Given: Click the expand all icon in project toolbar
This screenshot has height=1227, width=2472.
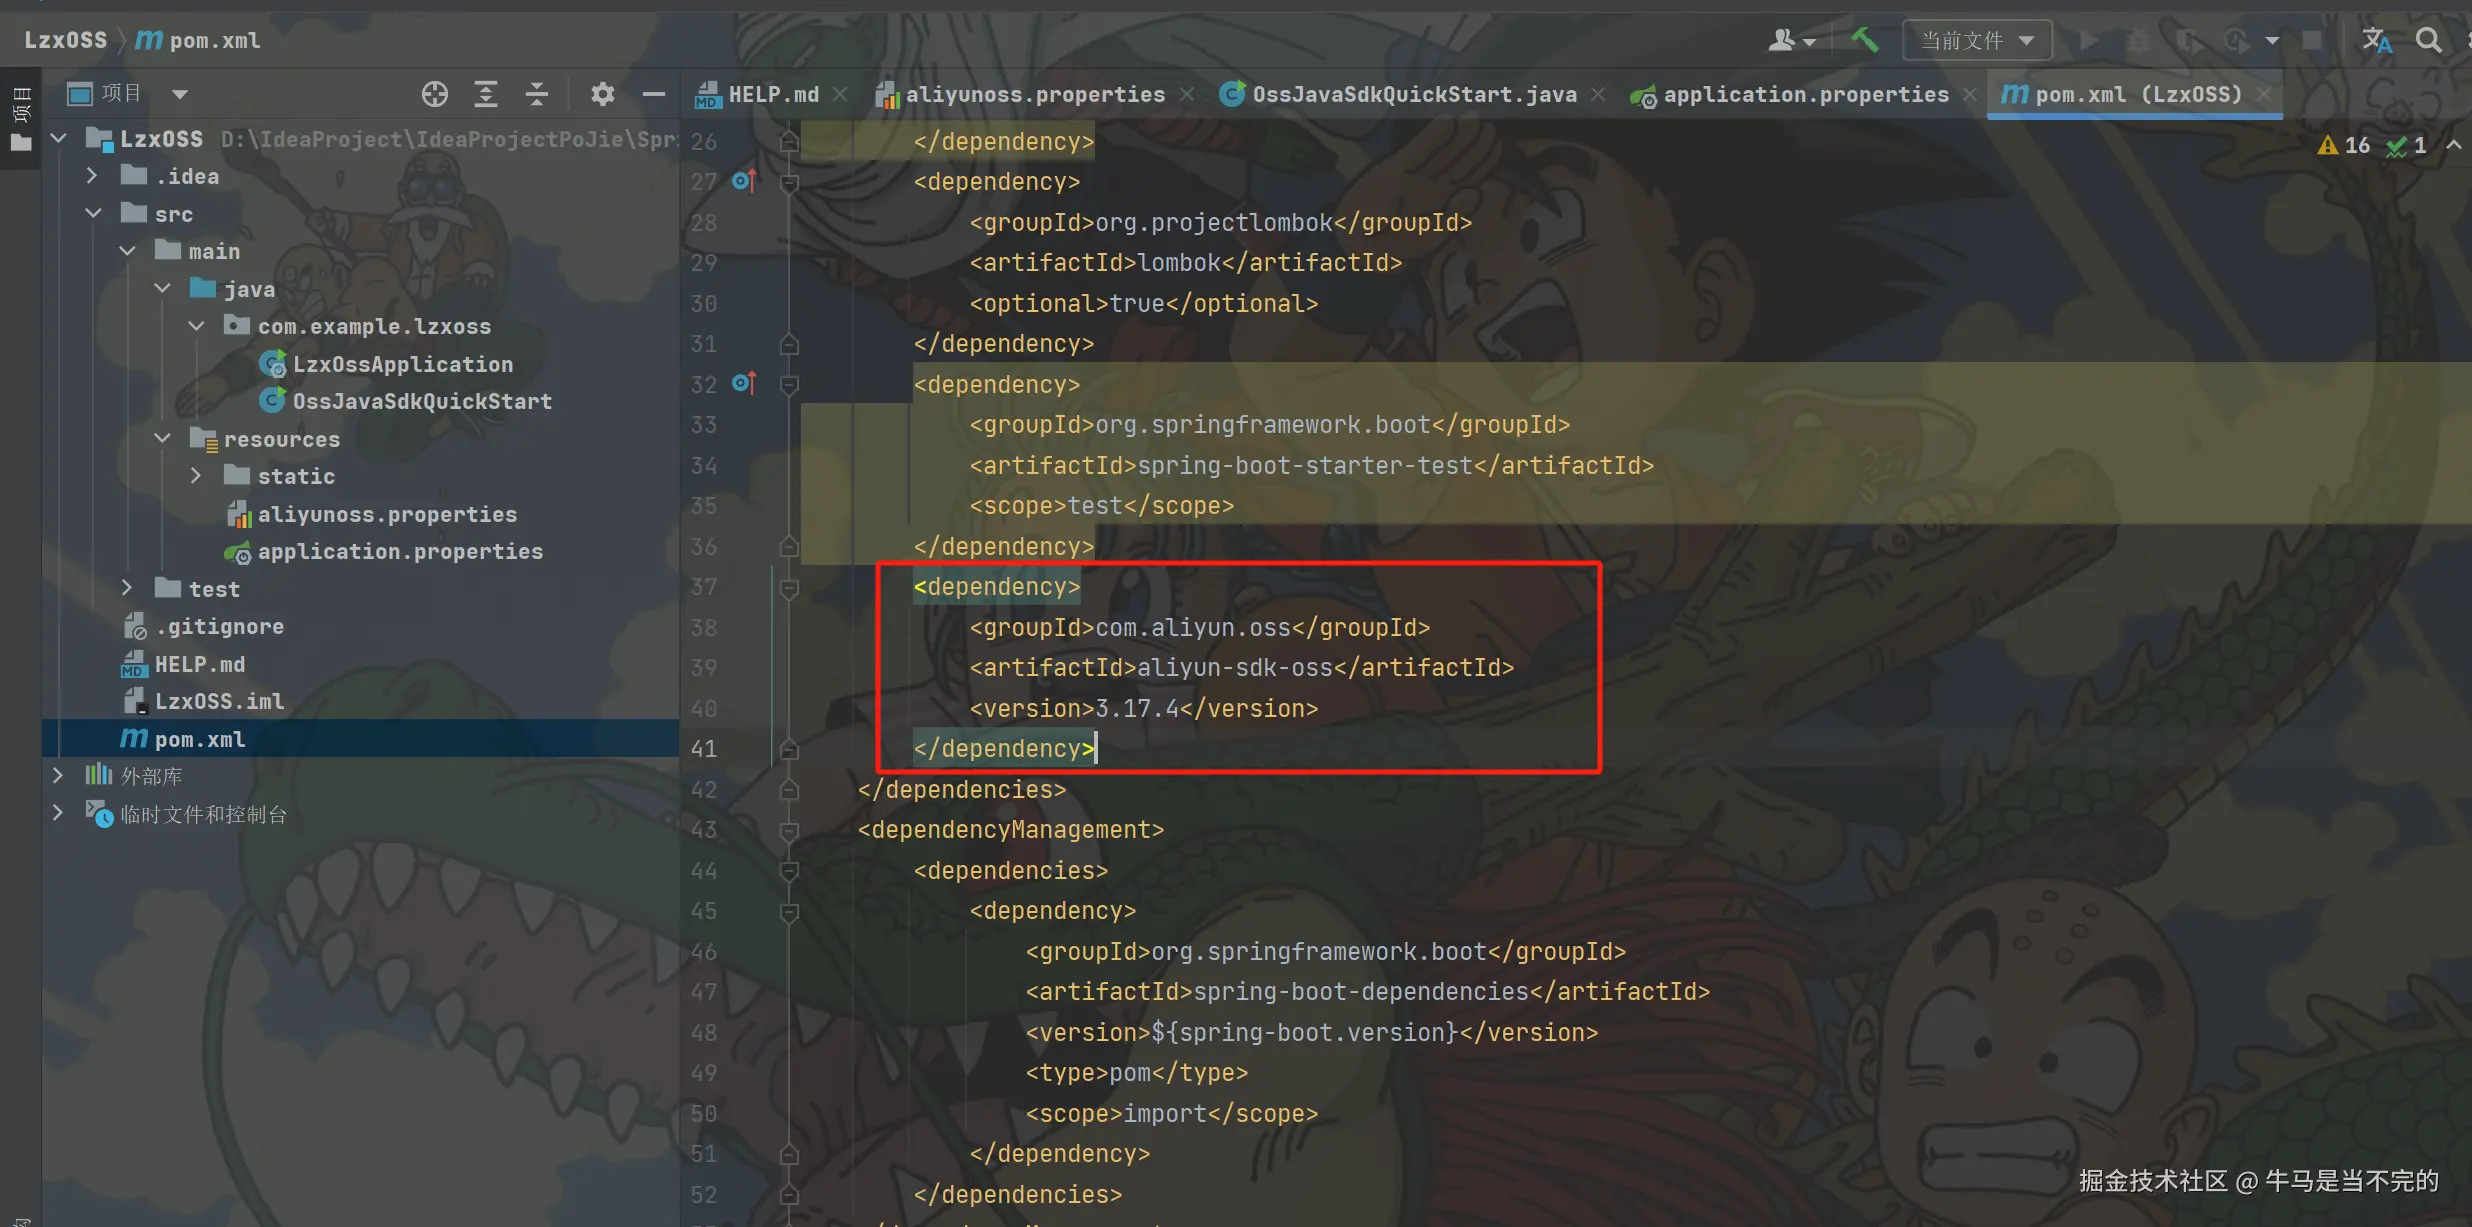Looking at the screenshot, I should 486,94.
